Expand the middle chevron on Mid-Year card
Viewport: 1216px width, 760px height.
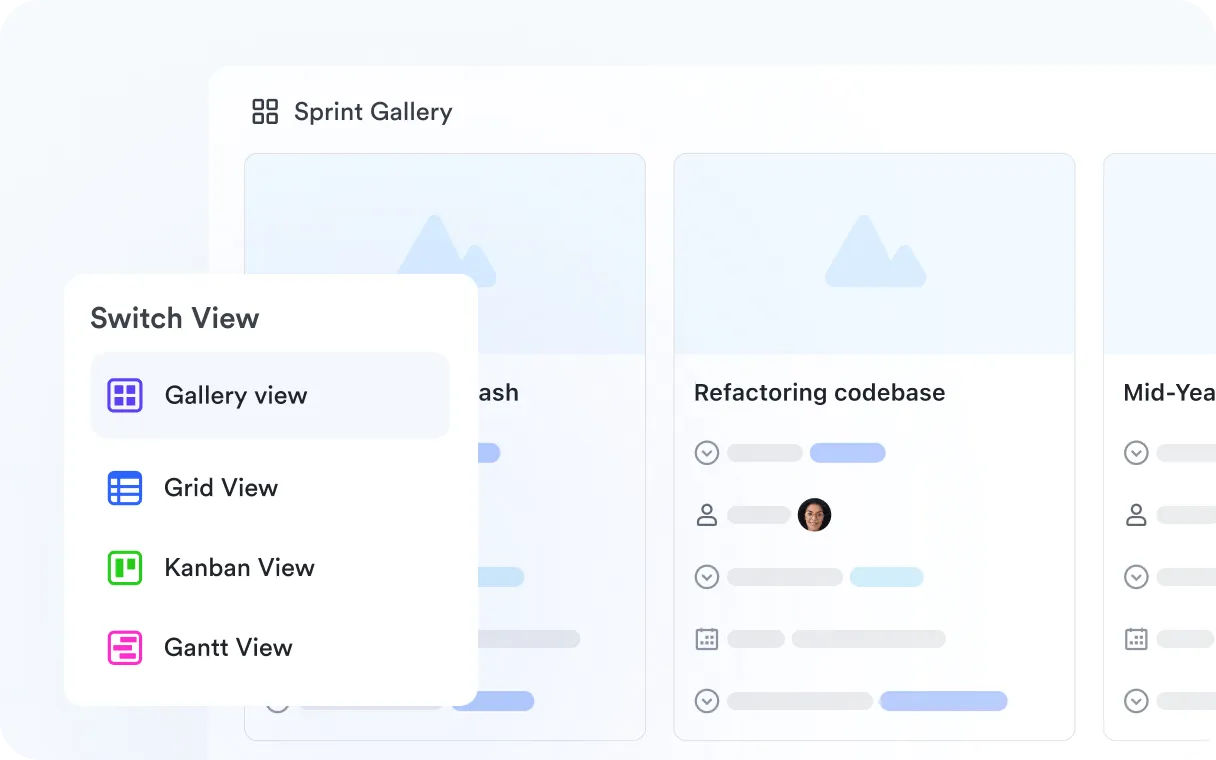click(1136, 577)
